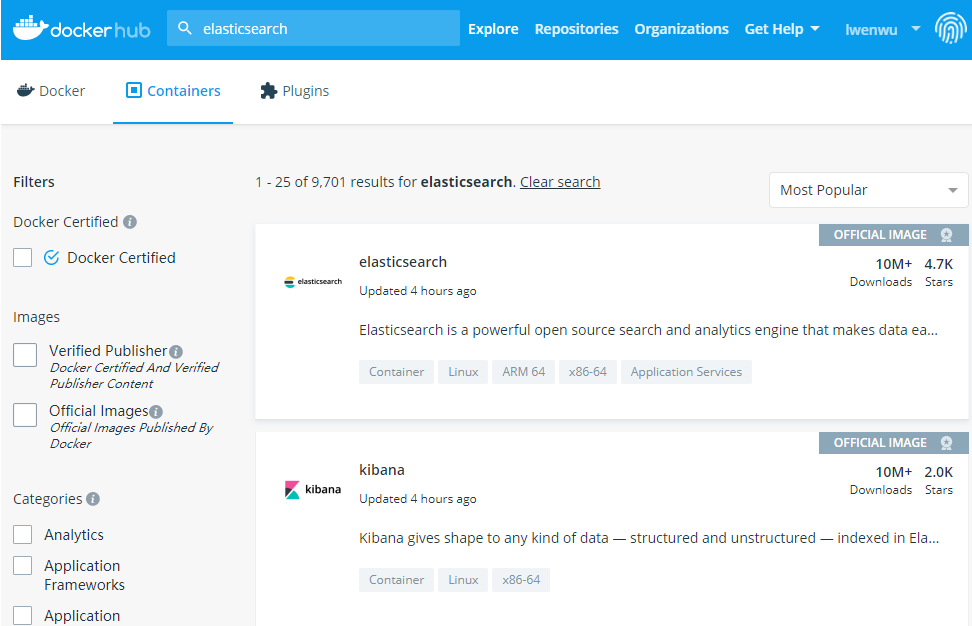Click the blue Docker Certified checkmark badge
The height and width of the screenshot is (626, 972).
pos(51,257)
